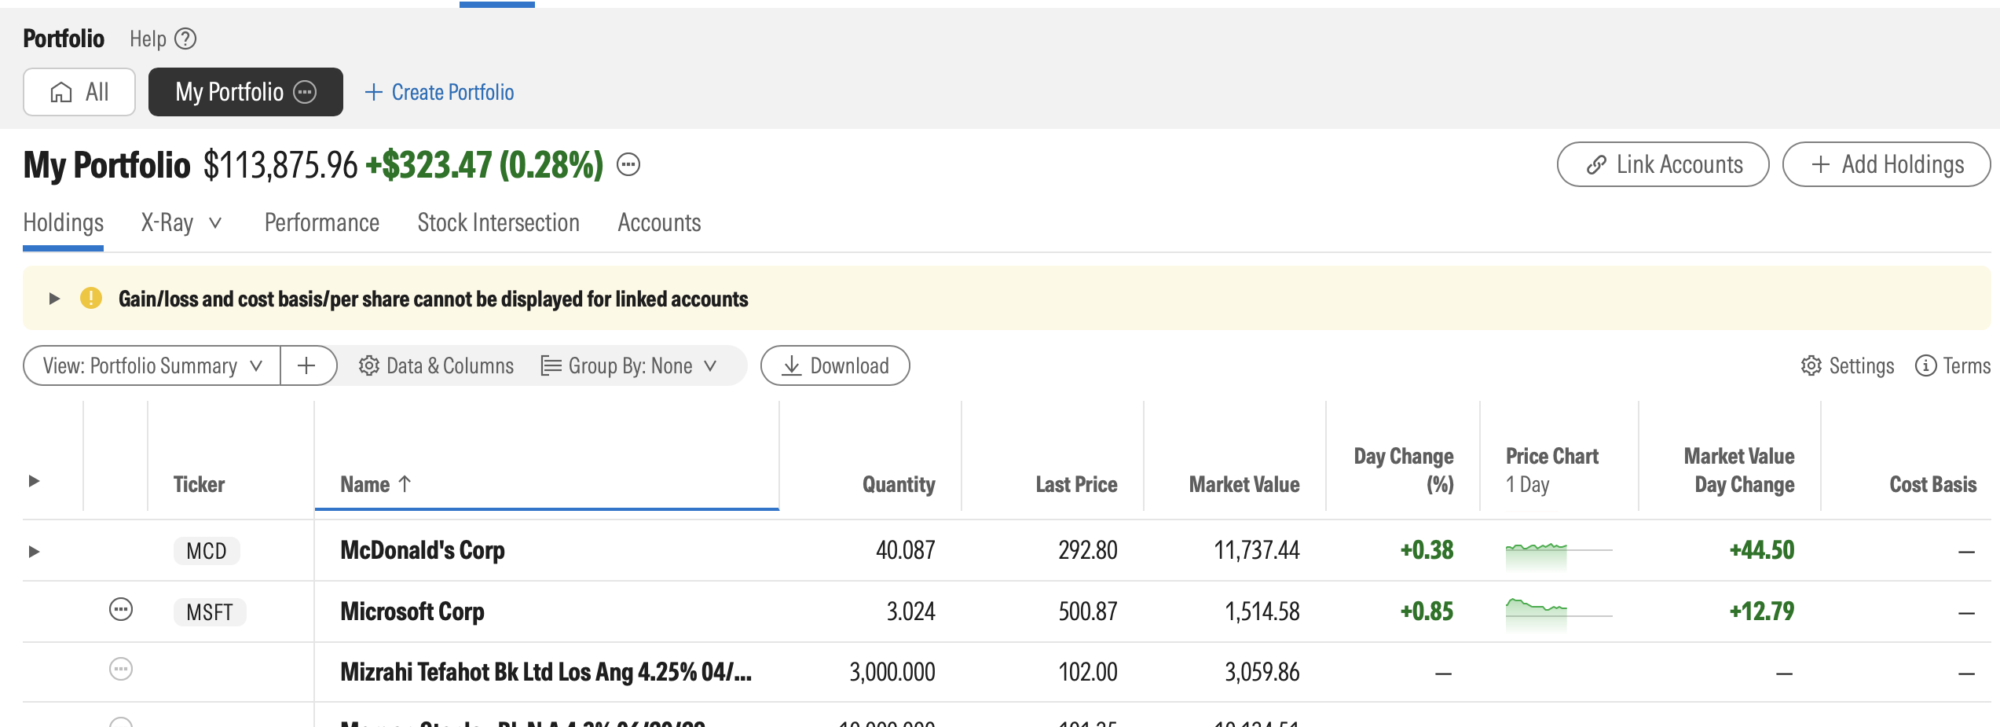The height and width of the screenshot is (727, 2000).
Task: Open table Settings gear
Action: [1847, 366]
